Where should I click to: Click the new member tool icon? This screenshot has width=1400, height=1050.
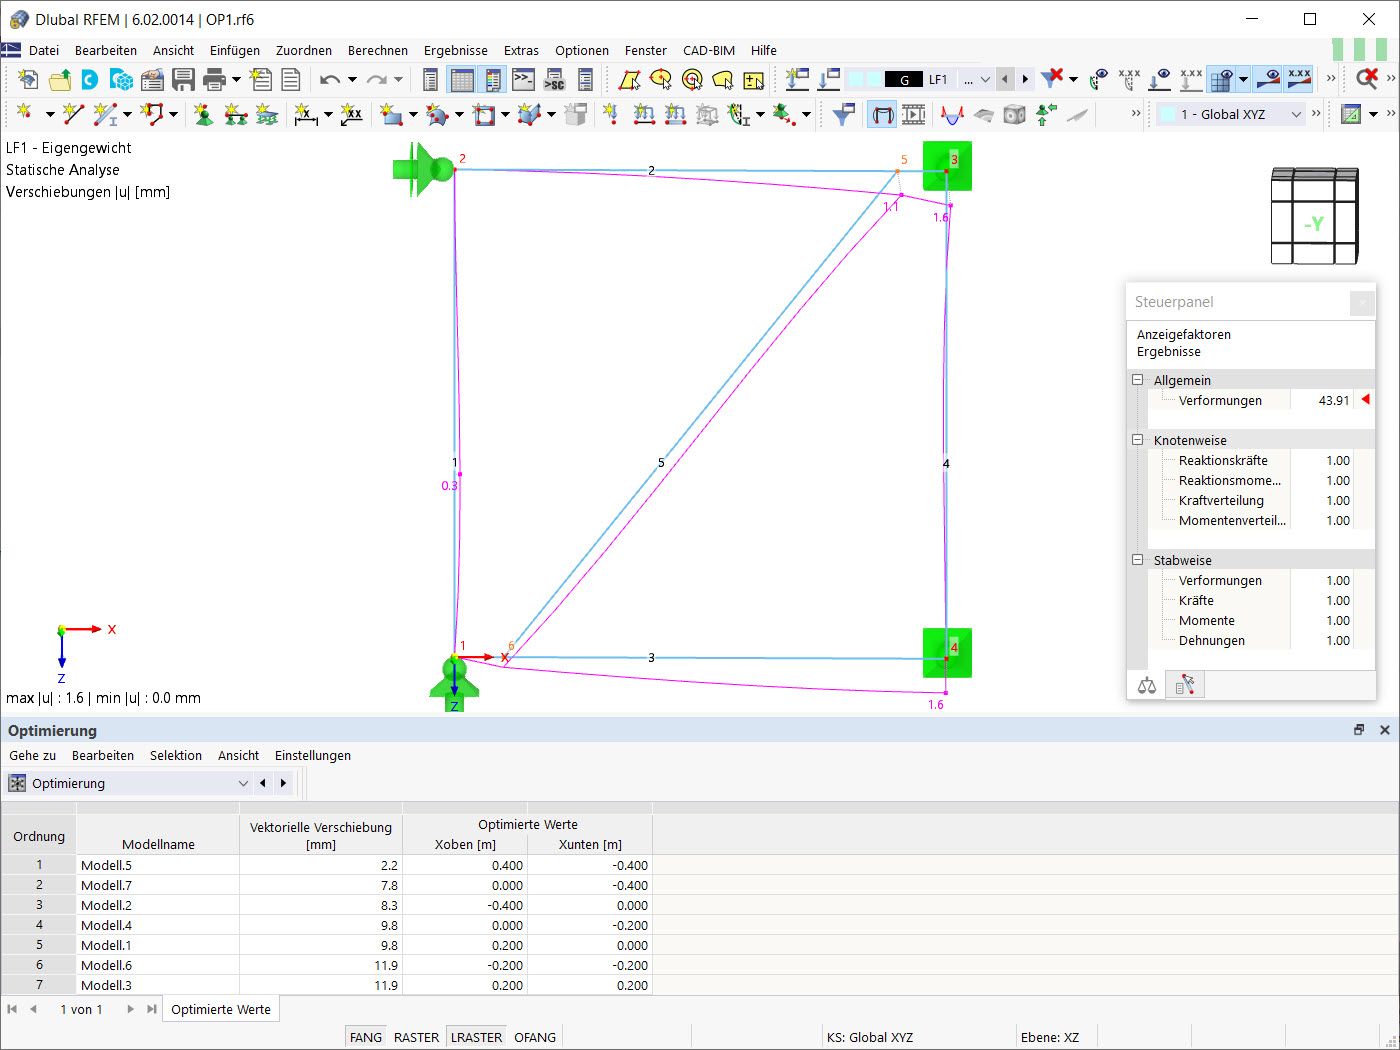[x=105, y=115]
